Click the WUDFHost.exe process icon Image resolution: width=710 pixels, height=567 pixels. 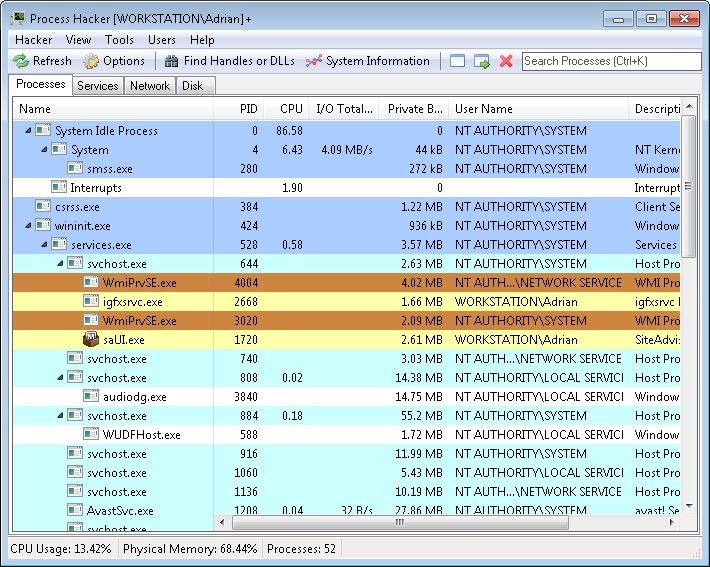(x=91, y=434)
